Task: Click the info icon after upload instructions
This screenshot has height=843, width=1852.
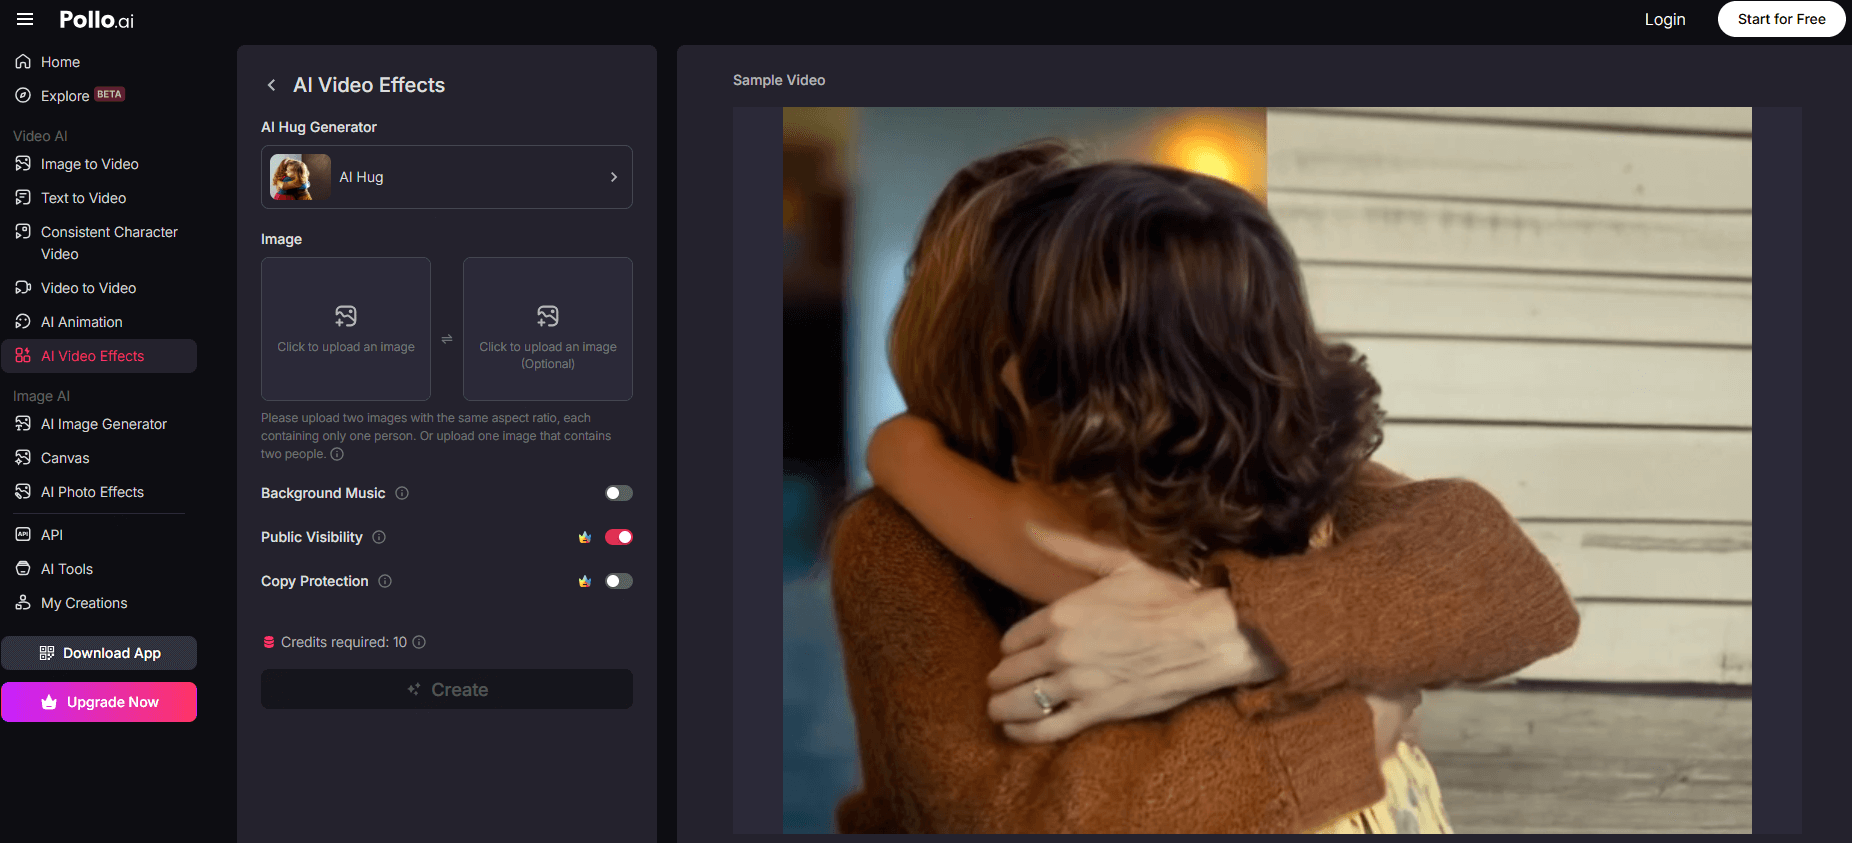Action: (x=337, y=454)
